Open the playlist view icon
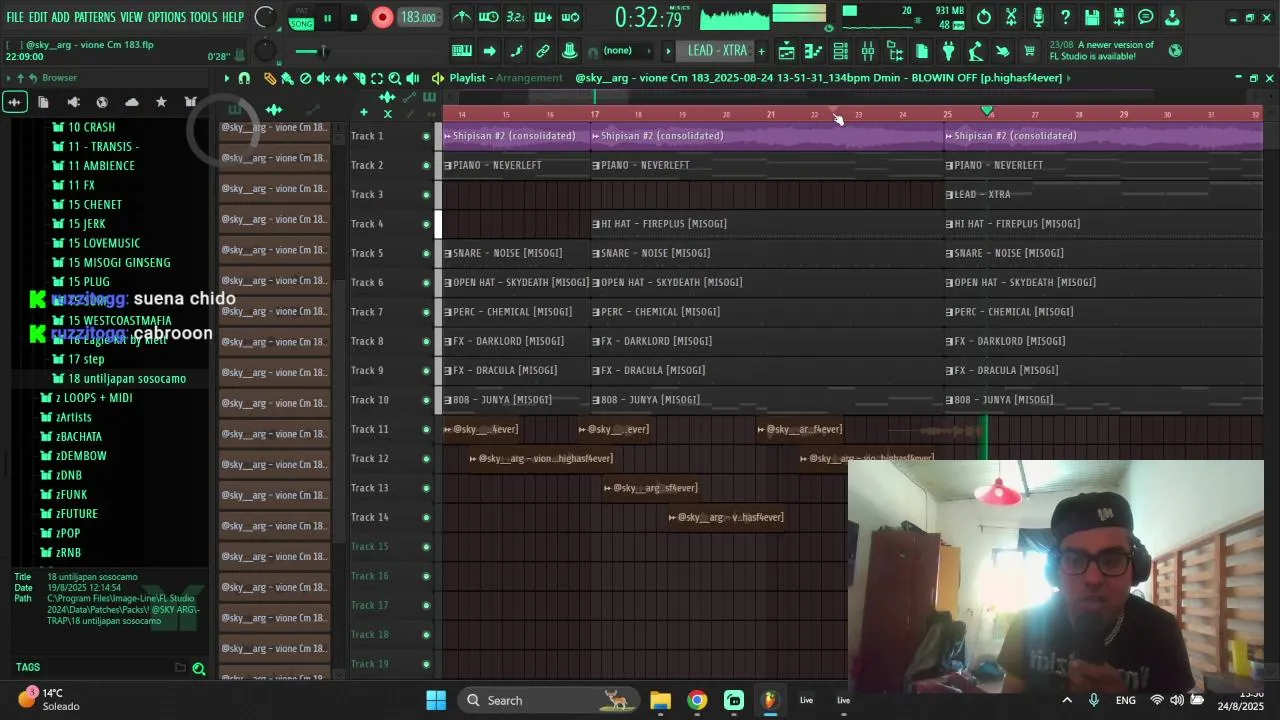Screen dimensions: 1280x720 [x=787, y=51]
